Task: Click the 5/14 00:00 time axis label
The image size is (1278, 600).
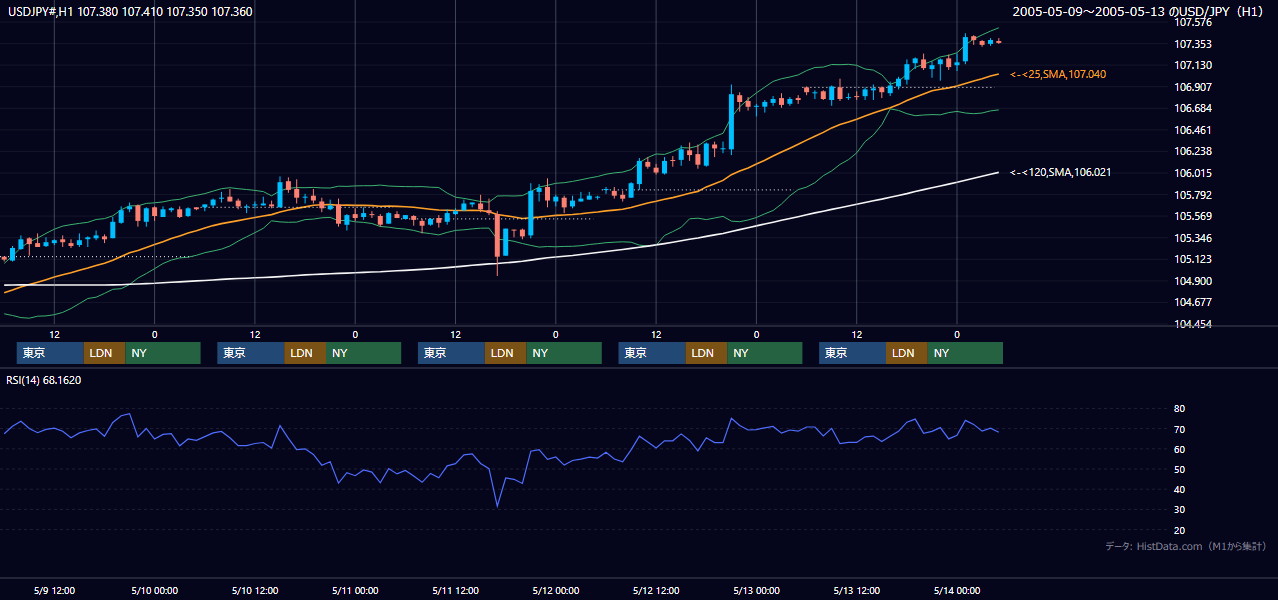Action: coord(957,590)
